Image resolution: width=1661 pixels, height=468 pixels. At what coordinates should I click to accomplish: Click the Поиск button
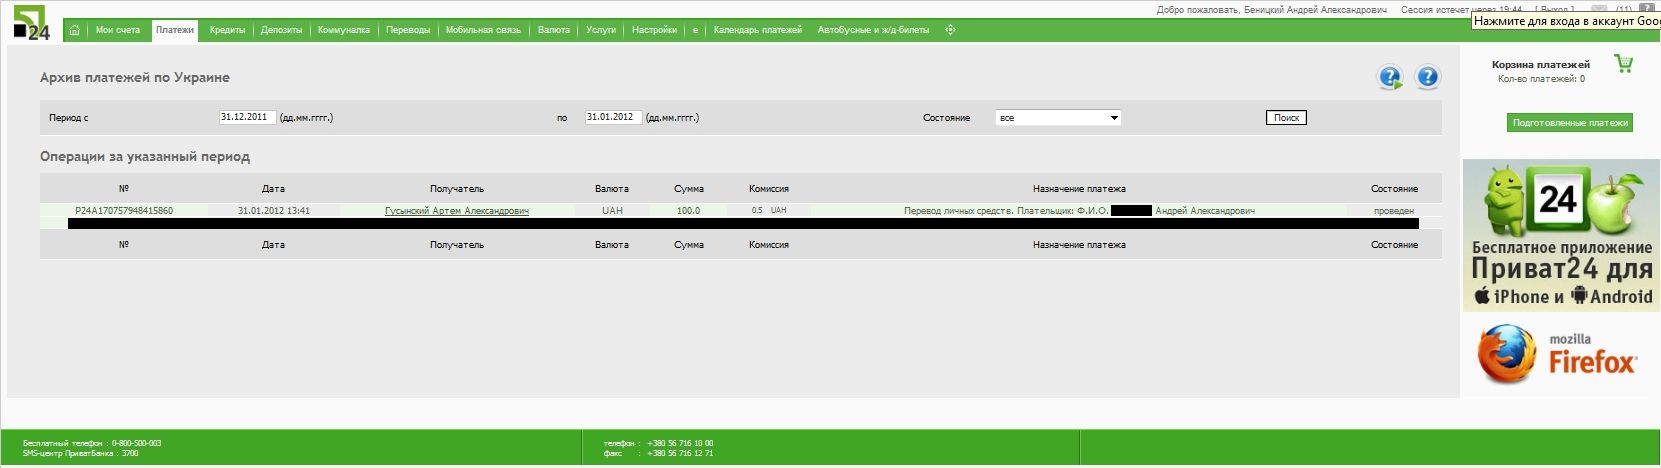(1286, 118)
